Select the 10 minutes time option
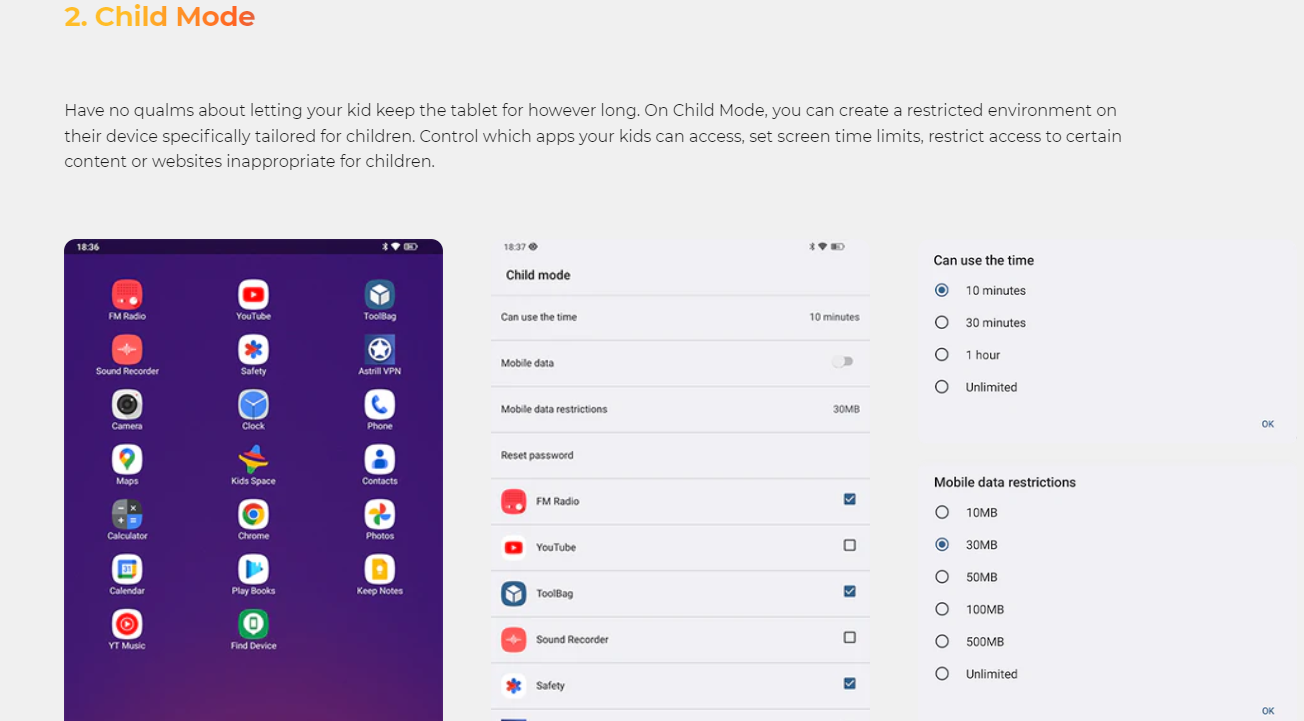1304x721 pixels. [941, 290]
